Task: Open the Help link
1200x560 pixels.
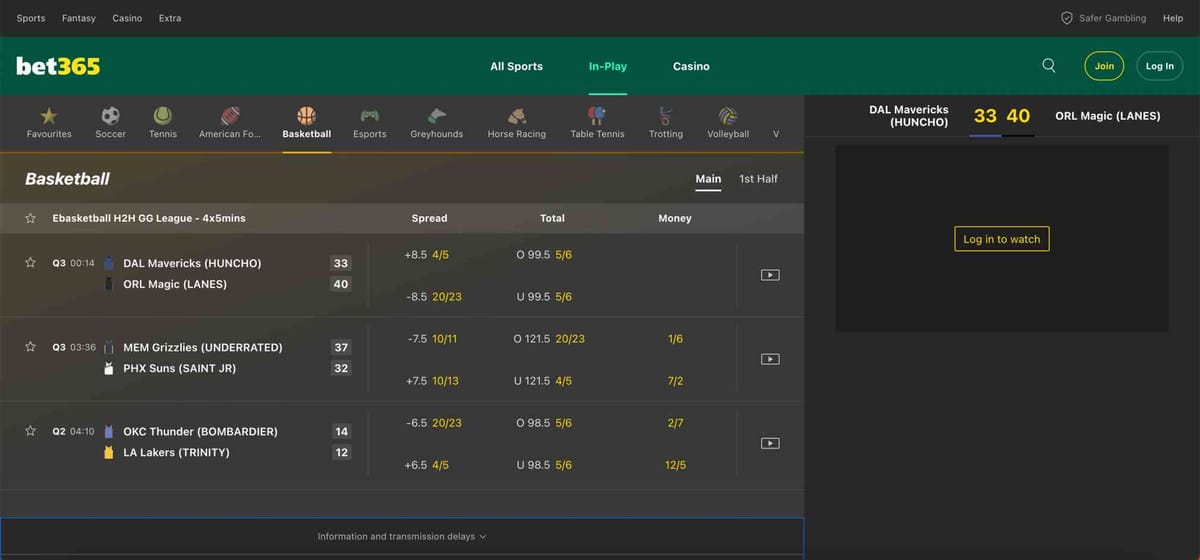Action: [1173, 18]
